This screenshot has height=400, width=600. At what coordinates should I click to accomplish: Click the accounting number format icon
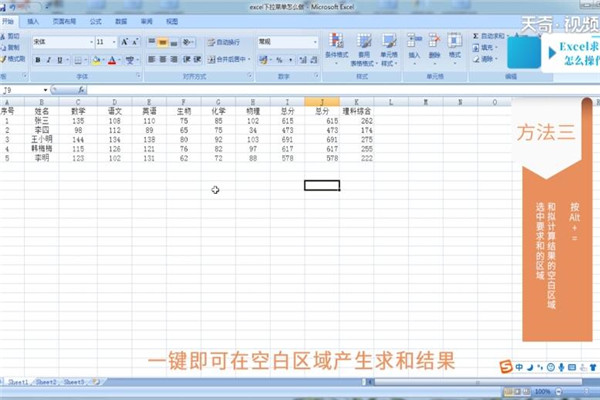(x=263, y=60)
